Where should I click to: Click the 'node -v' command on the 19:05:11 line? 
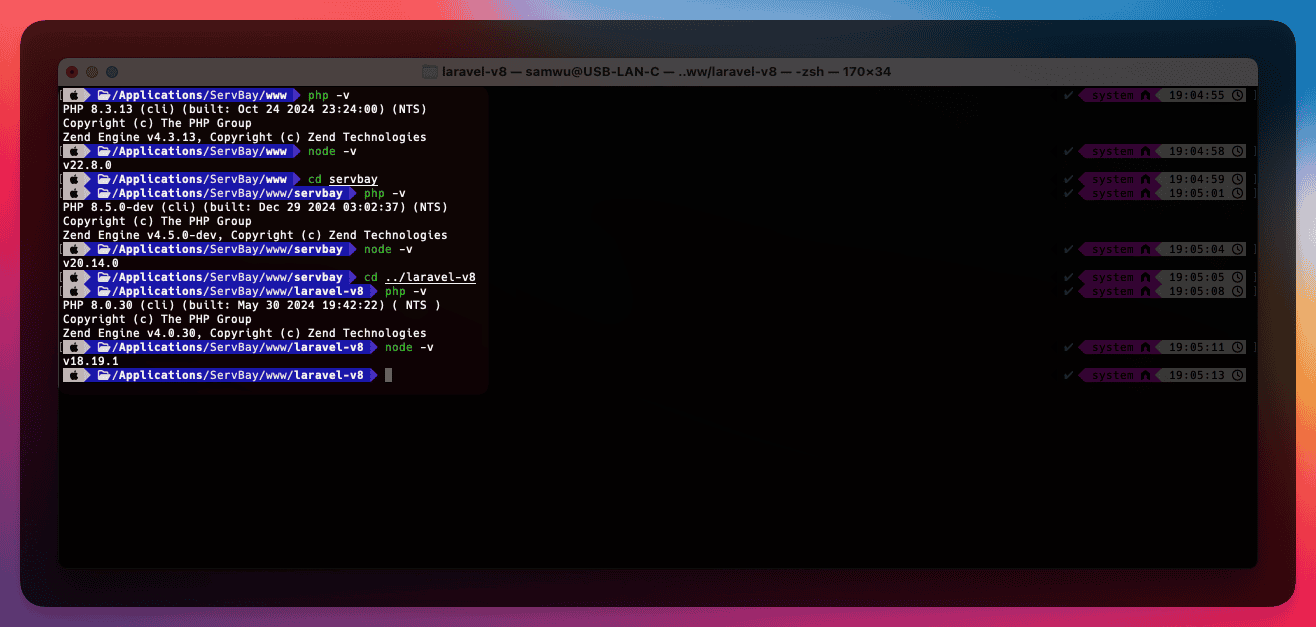pyautogui.click(x=410, y=347)
